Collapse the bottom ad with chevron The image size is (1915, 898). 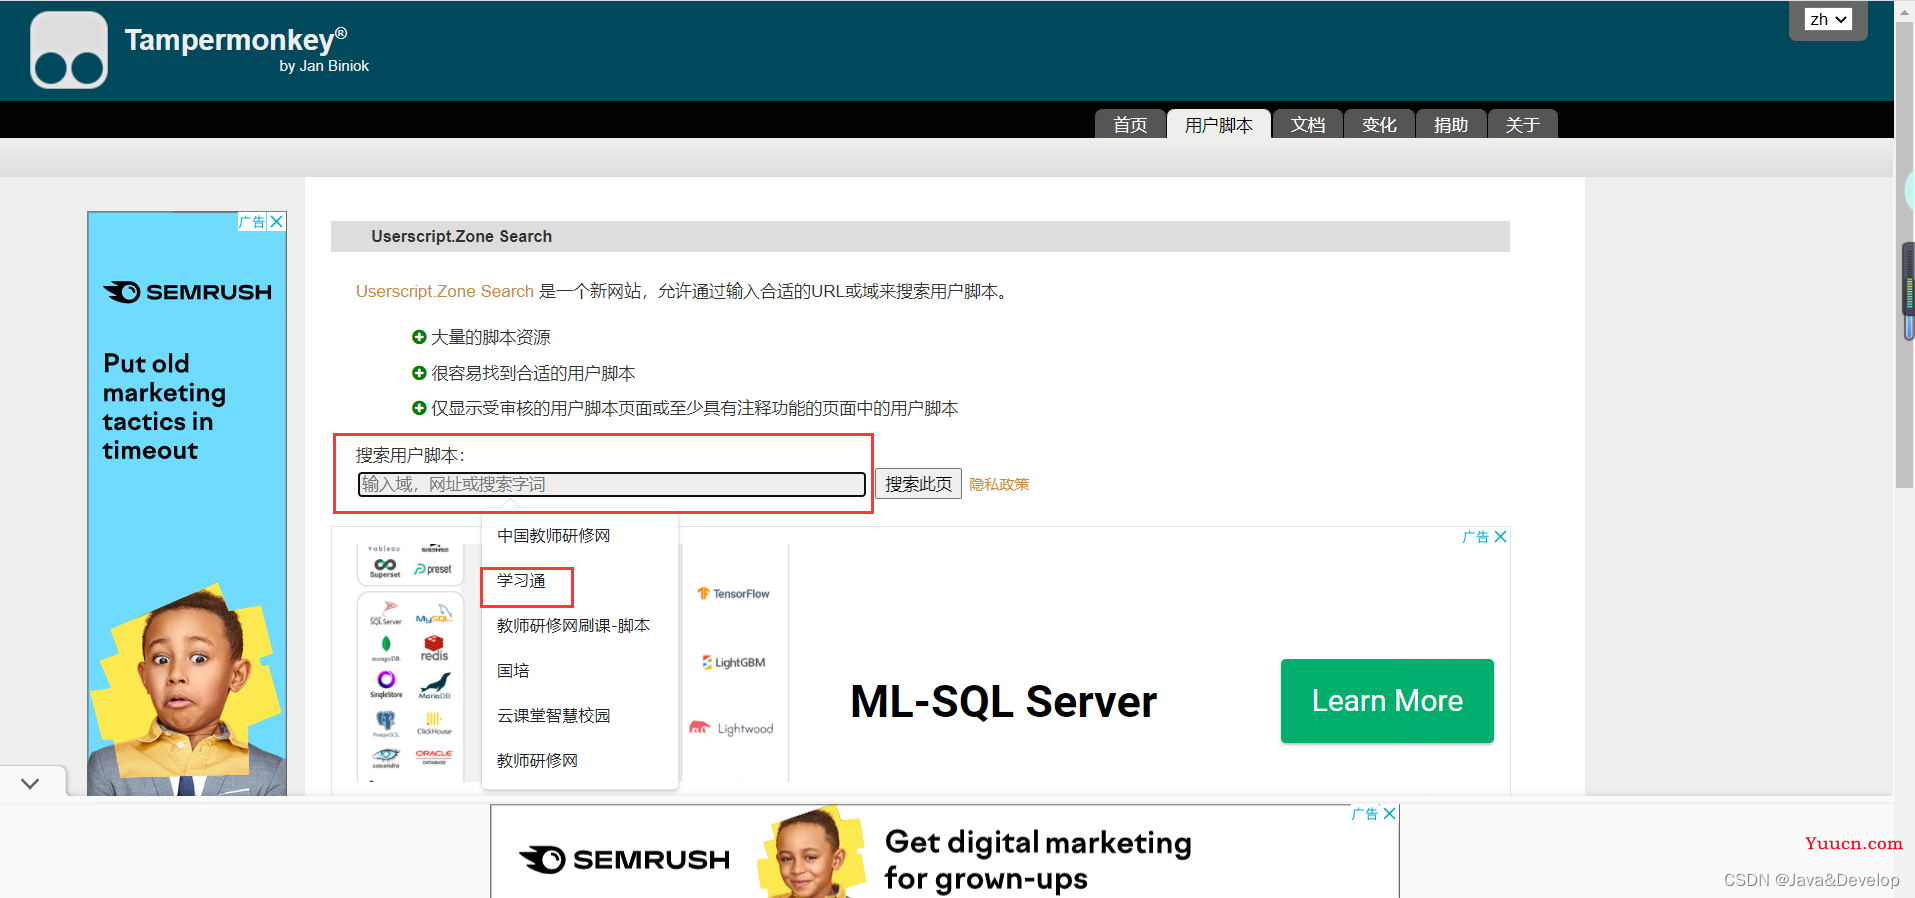click(31, 783)
